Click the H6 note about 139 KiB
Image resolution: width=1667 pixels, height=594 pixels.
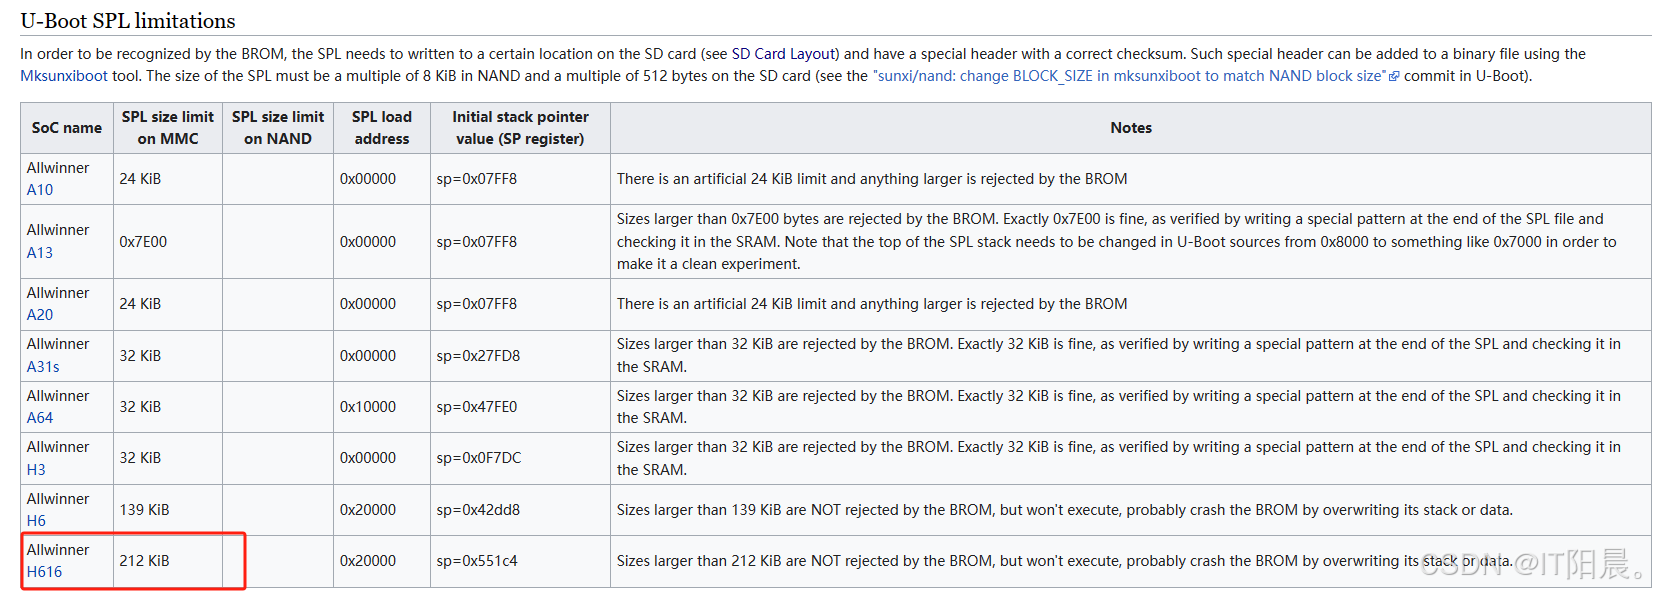[1131, 510]
